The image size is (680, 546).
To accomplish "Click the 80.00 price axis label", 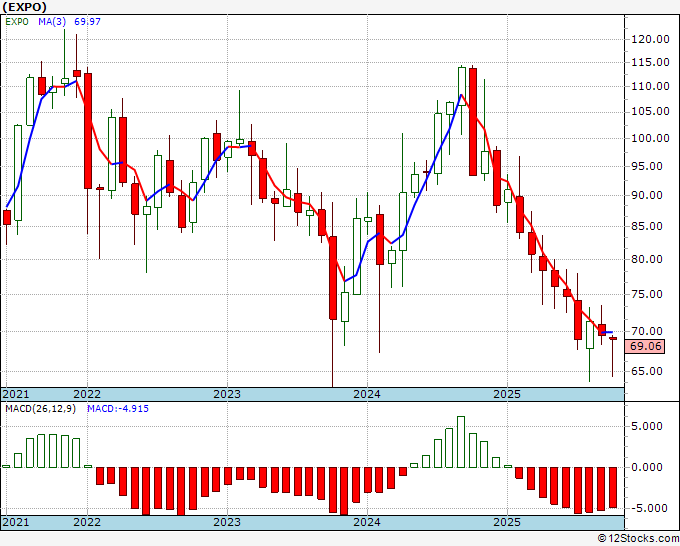I will pos(649,259).
